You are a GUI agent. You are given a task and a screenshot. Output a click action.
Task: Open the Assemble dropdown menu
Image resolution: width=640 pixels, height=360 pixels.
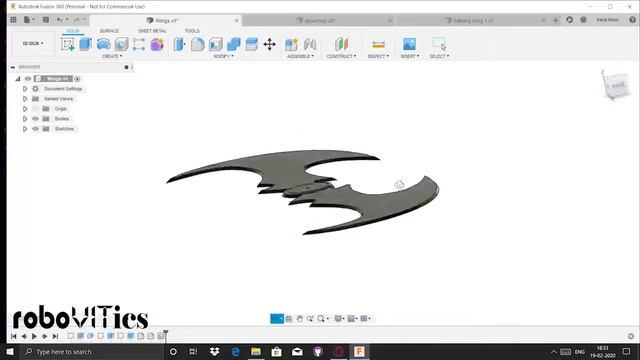[300, 56]
